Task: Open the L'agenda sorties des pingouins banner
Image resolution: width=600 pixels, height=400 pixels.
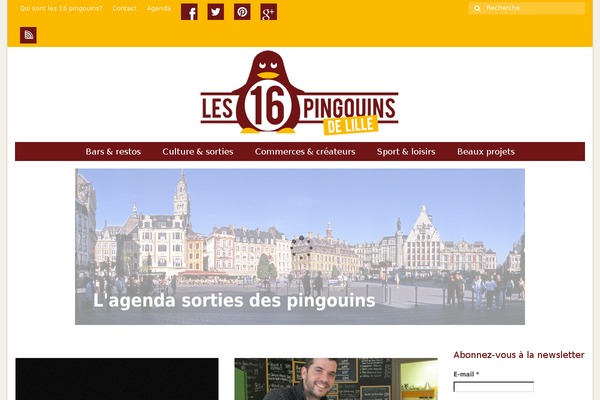Action: pyautogui.click(x=300, y=247)
